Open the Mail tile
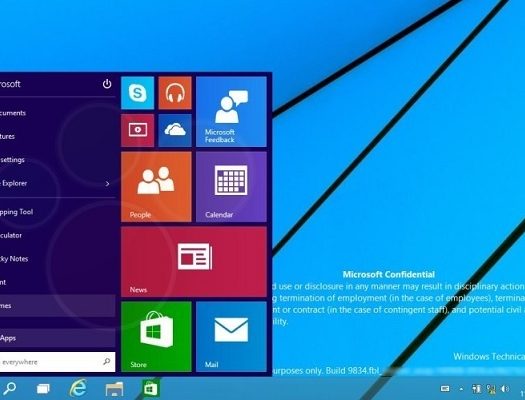Viewport: 525px width, 400px height. (231, 336)
